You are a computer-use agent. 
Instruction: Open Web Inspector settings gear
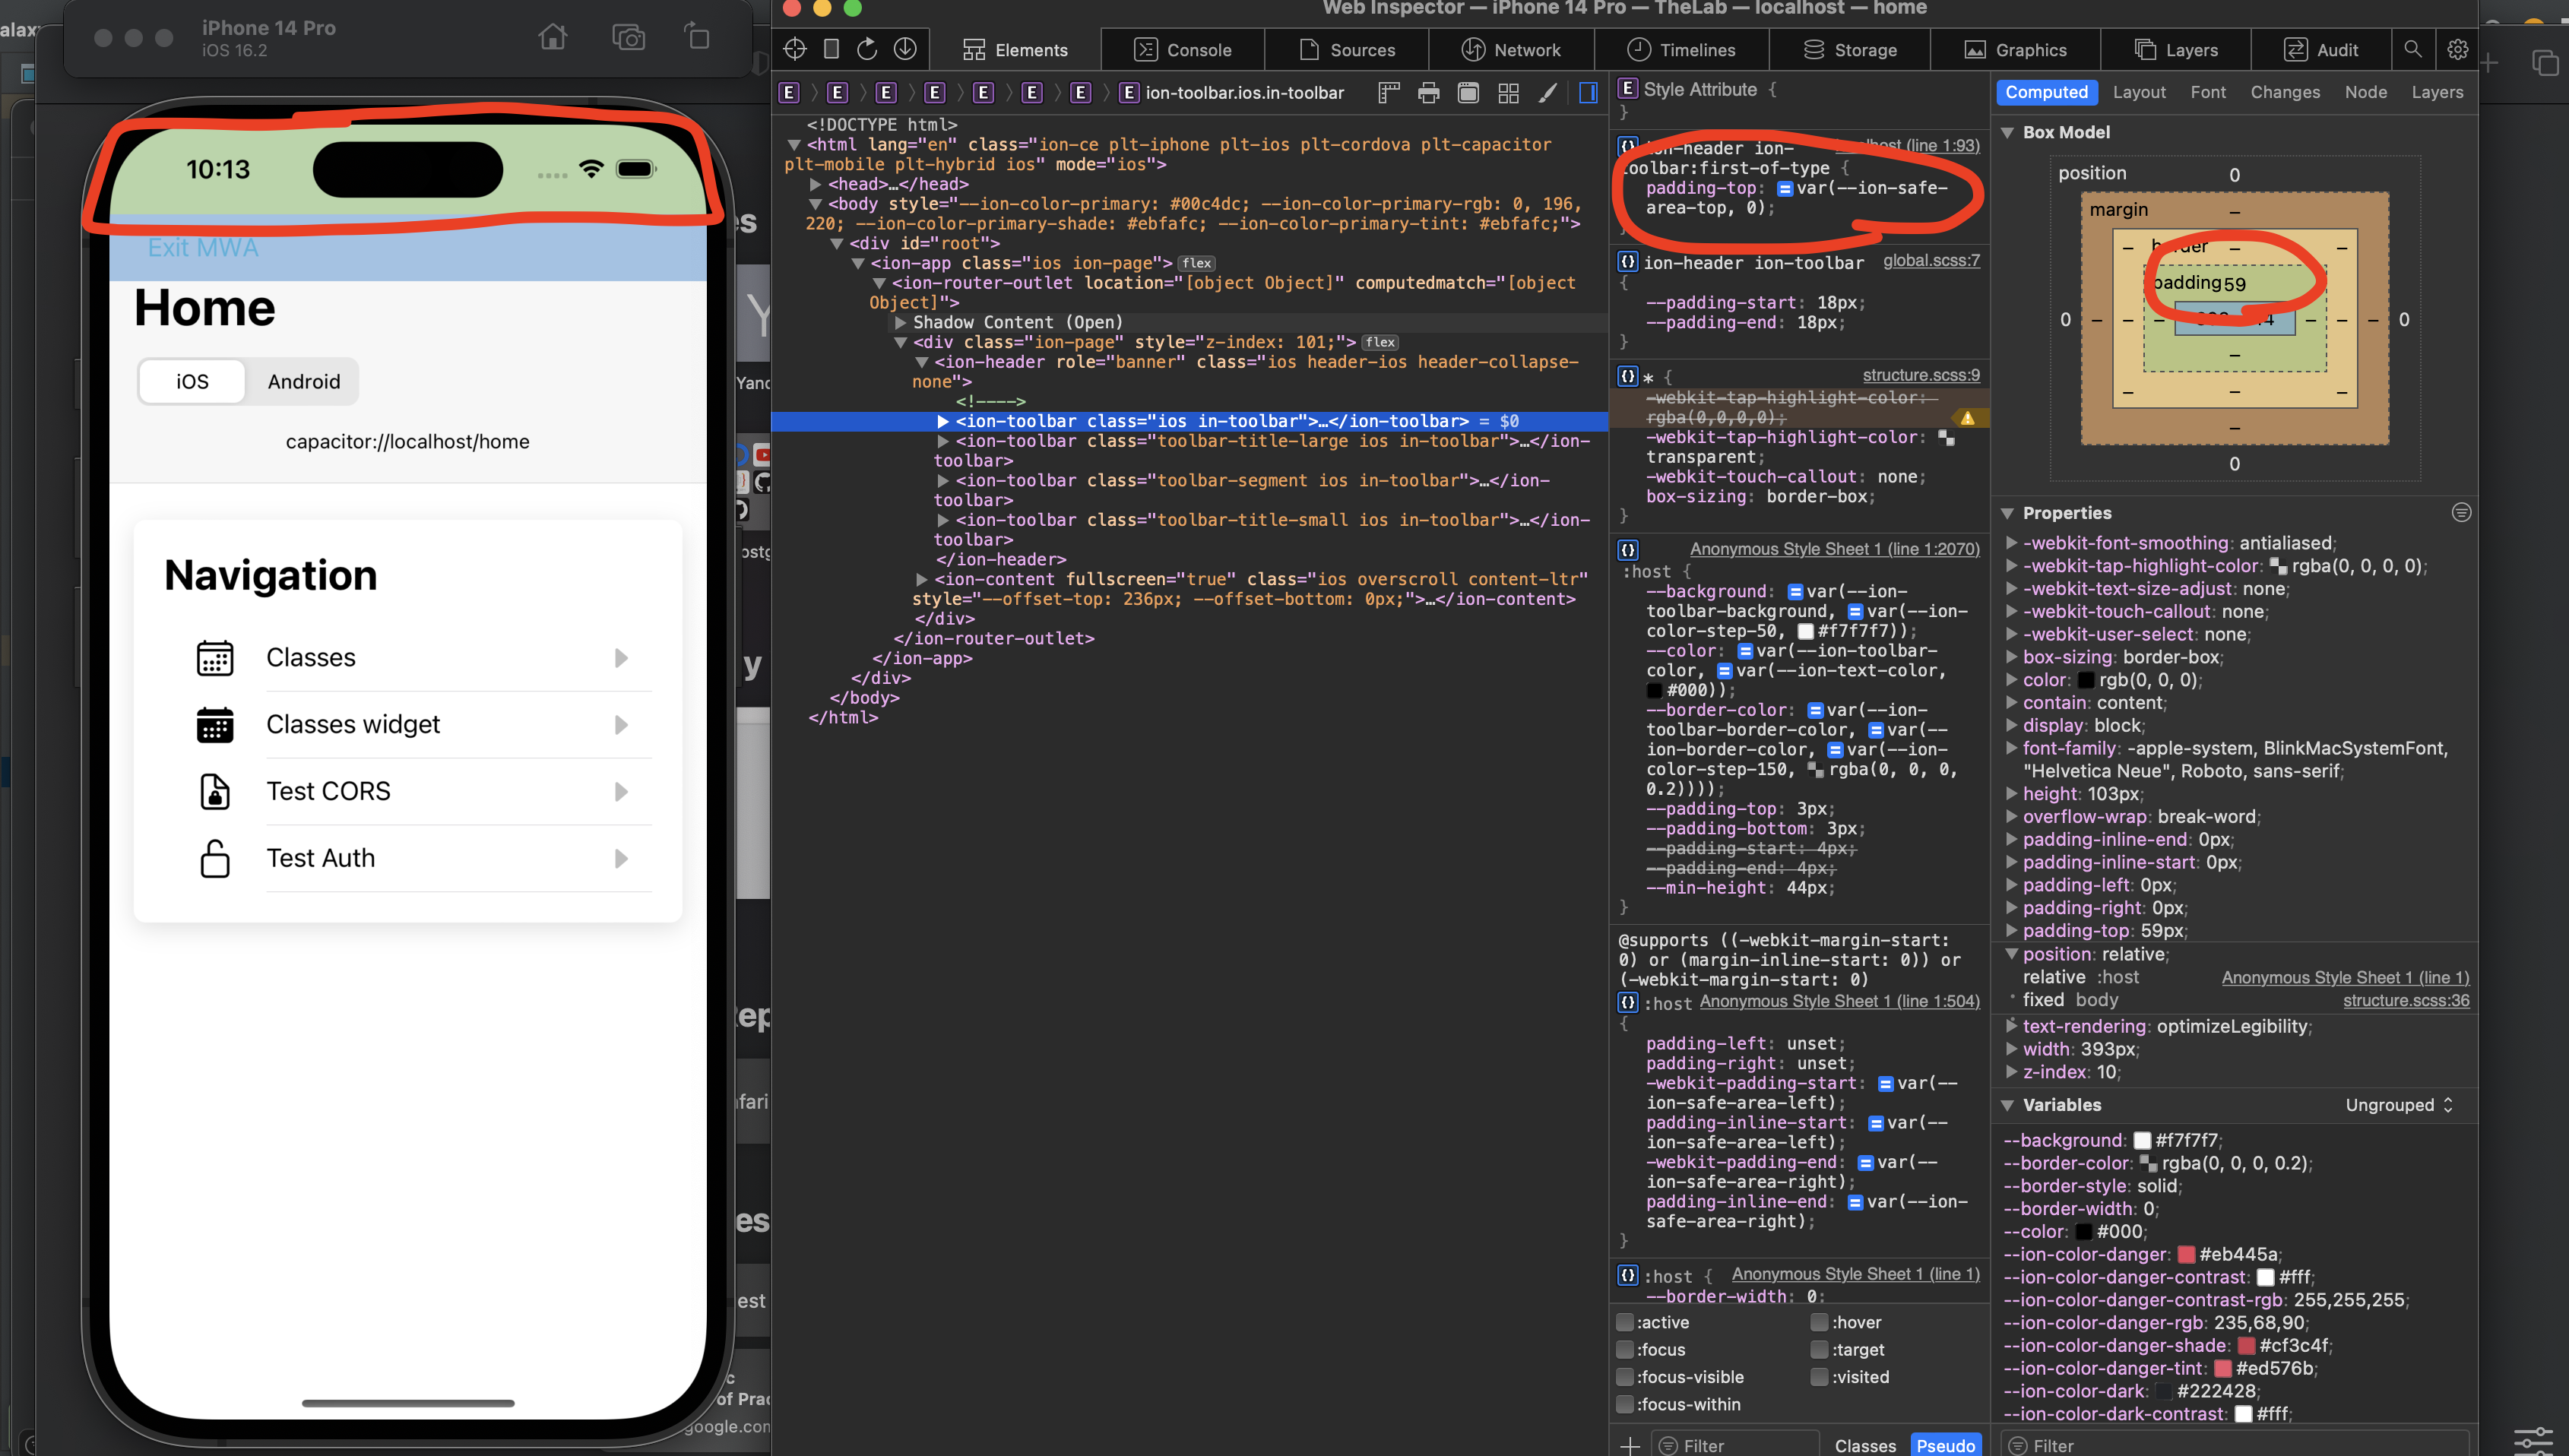(2457, 49)
